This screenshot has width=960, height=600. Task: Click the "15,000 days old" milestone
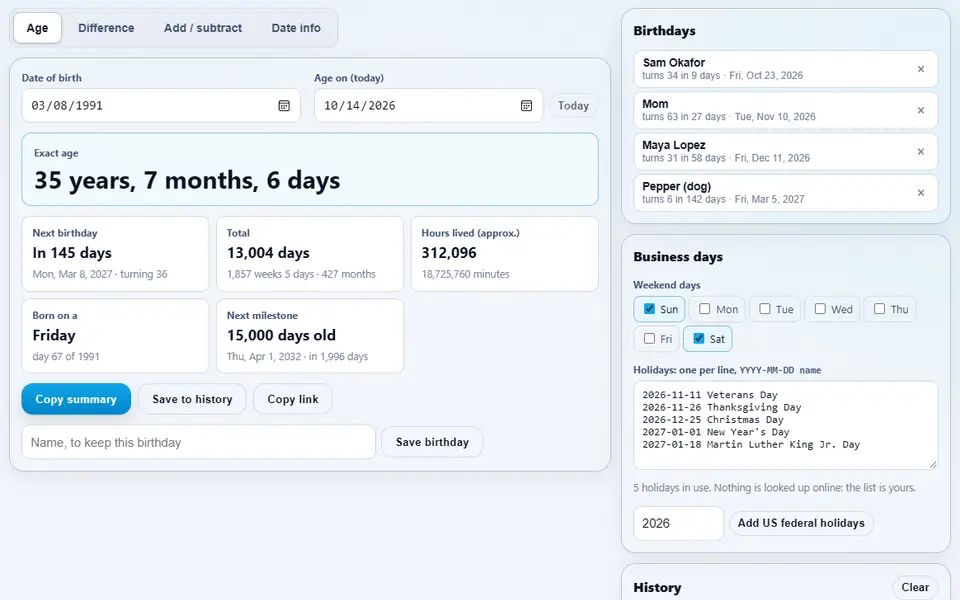coord(281,336)
